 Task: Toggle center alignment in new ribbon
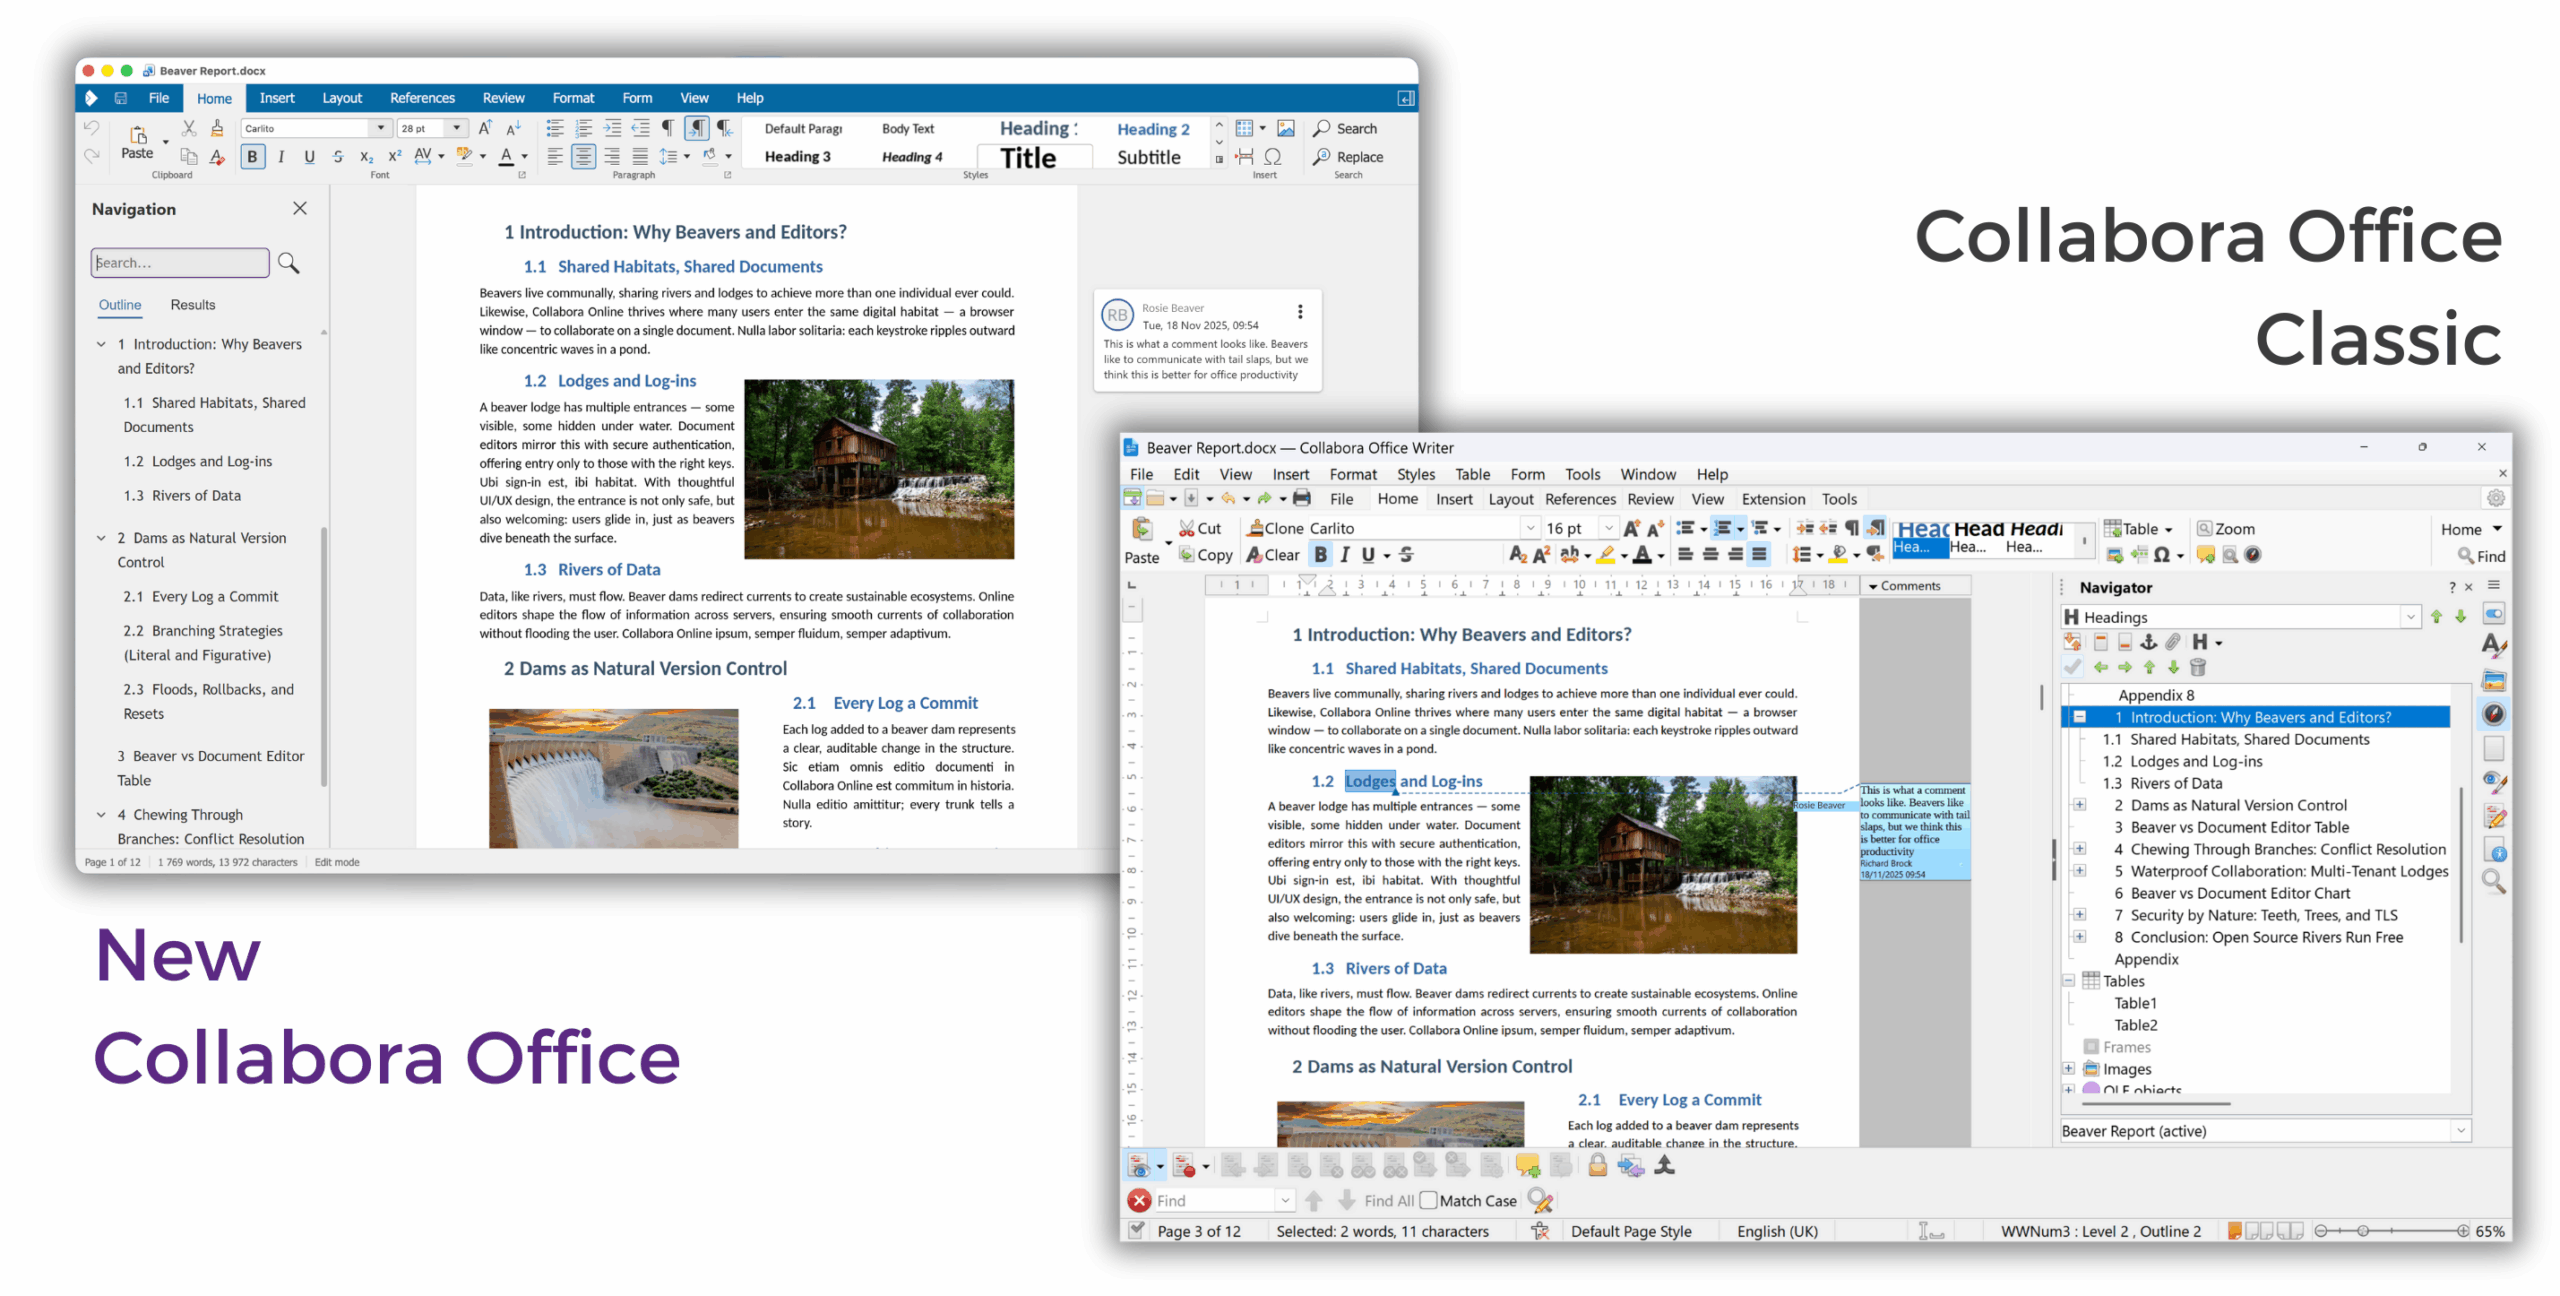pyautogui.click(x=583, y=157)
